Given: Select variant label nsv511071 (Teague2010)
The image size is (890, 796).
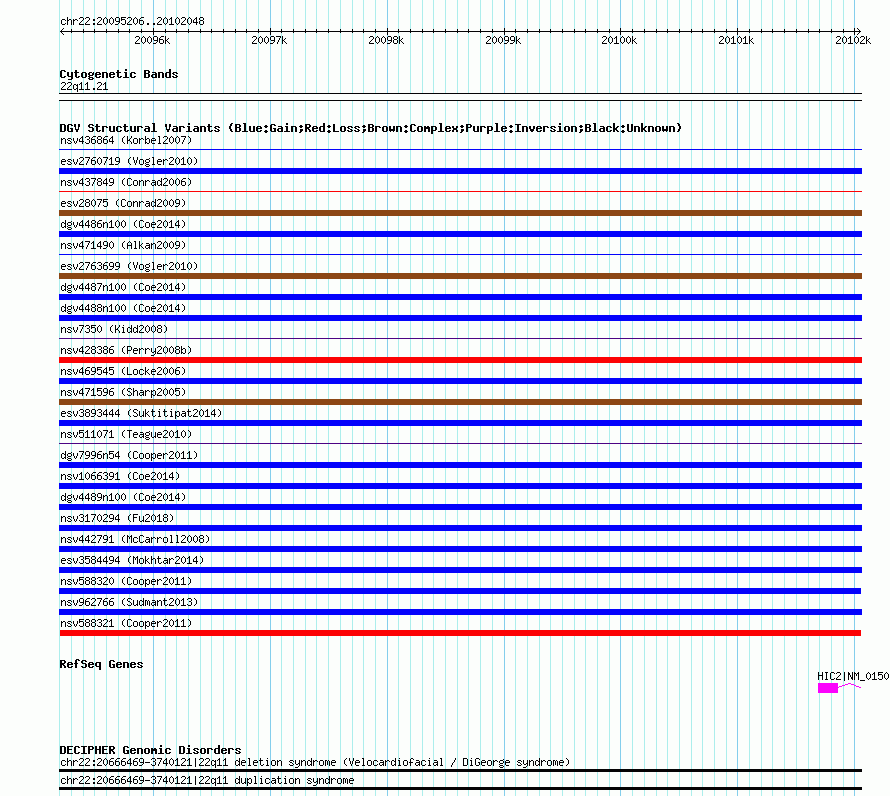Looking at the screenshot, I should click(x=126, y=434).
